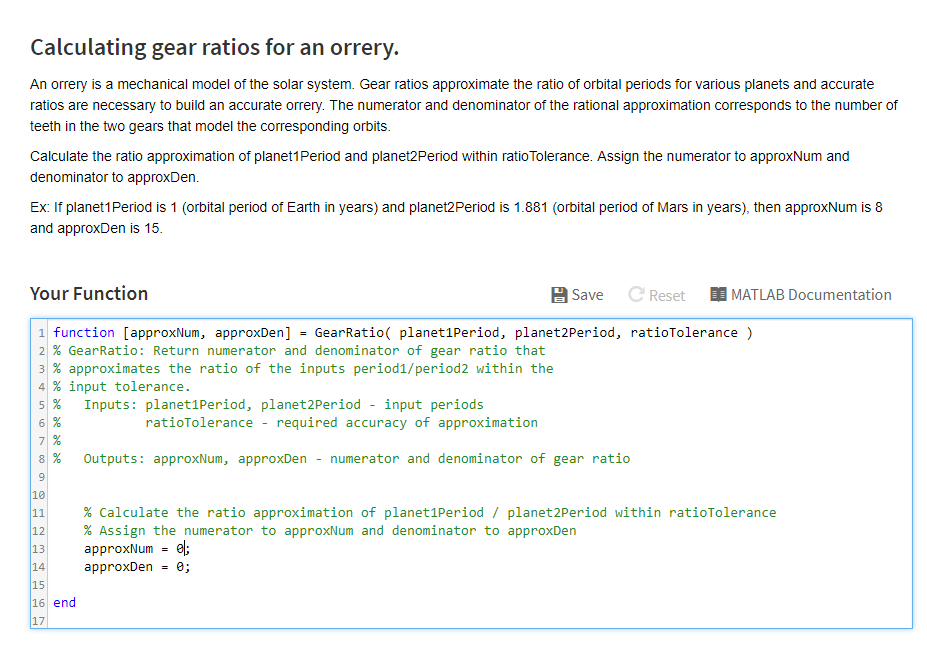
Task: Click line number 17 in the gutter
Action: [39, 620]
